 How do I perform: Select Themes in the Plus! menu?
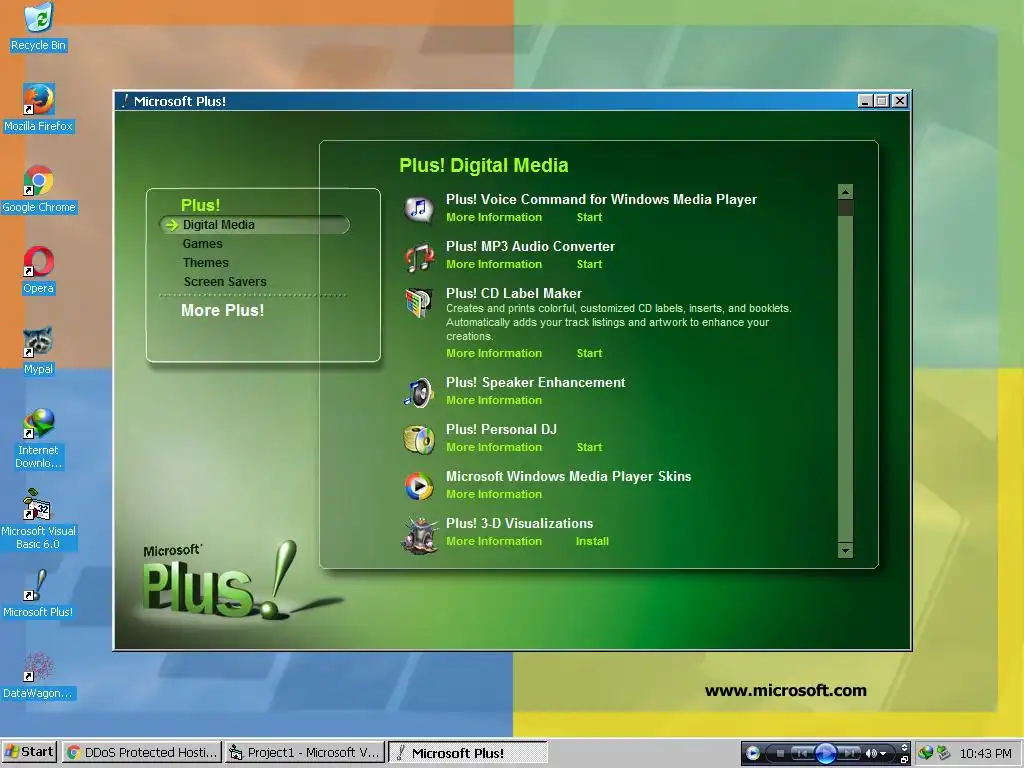coord(206,263)
